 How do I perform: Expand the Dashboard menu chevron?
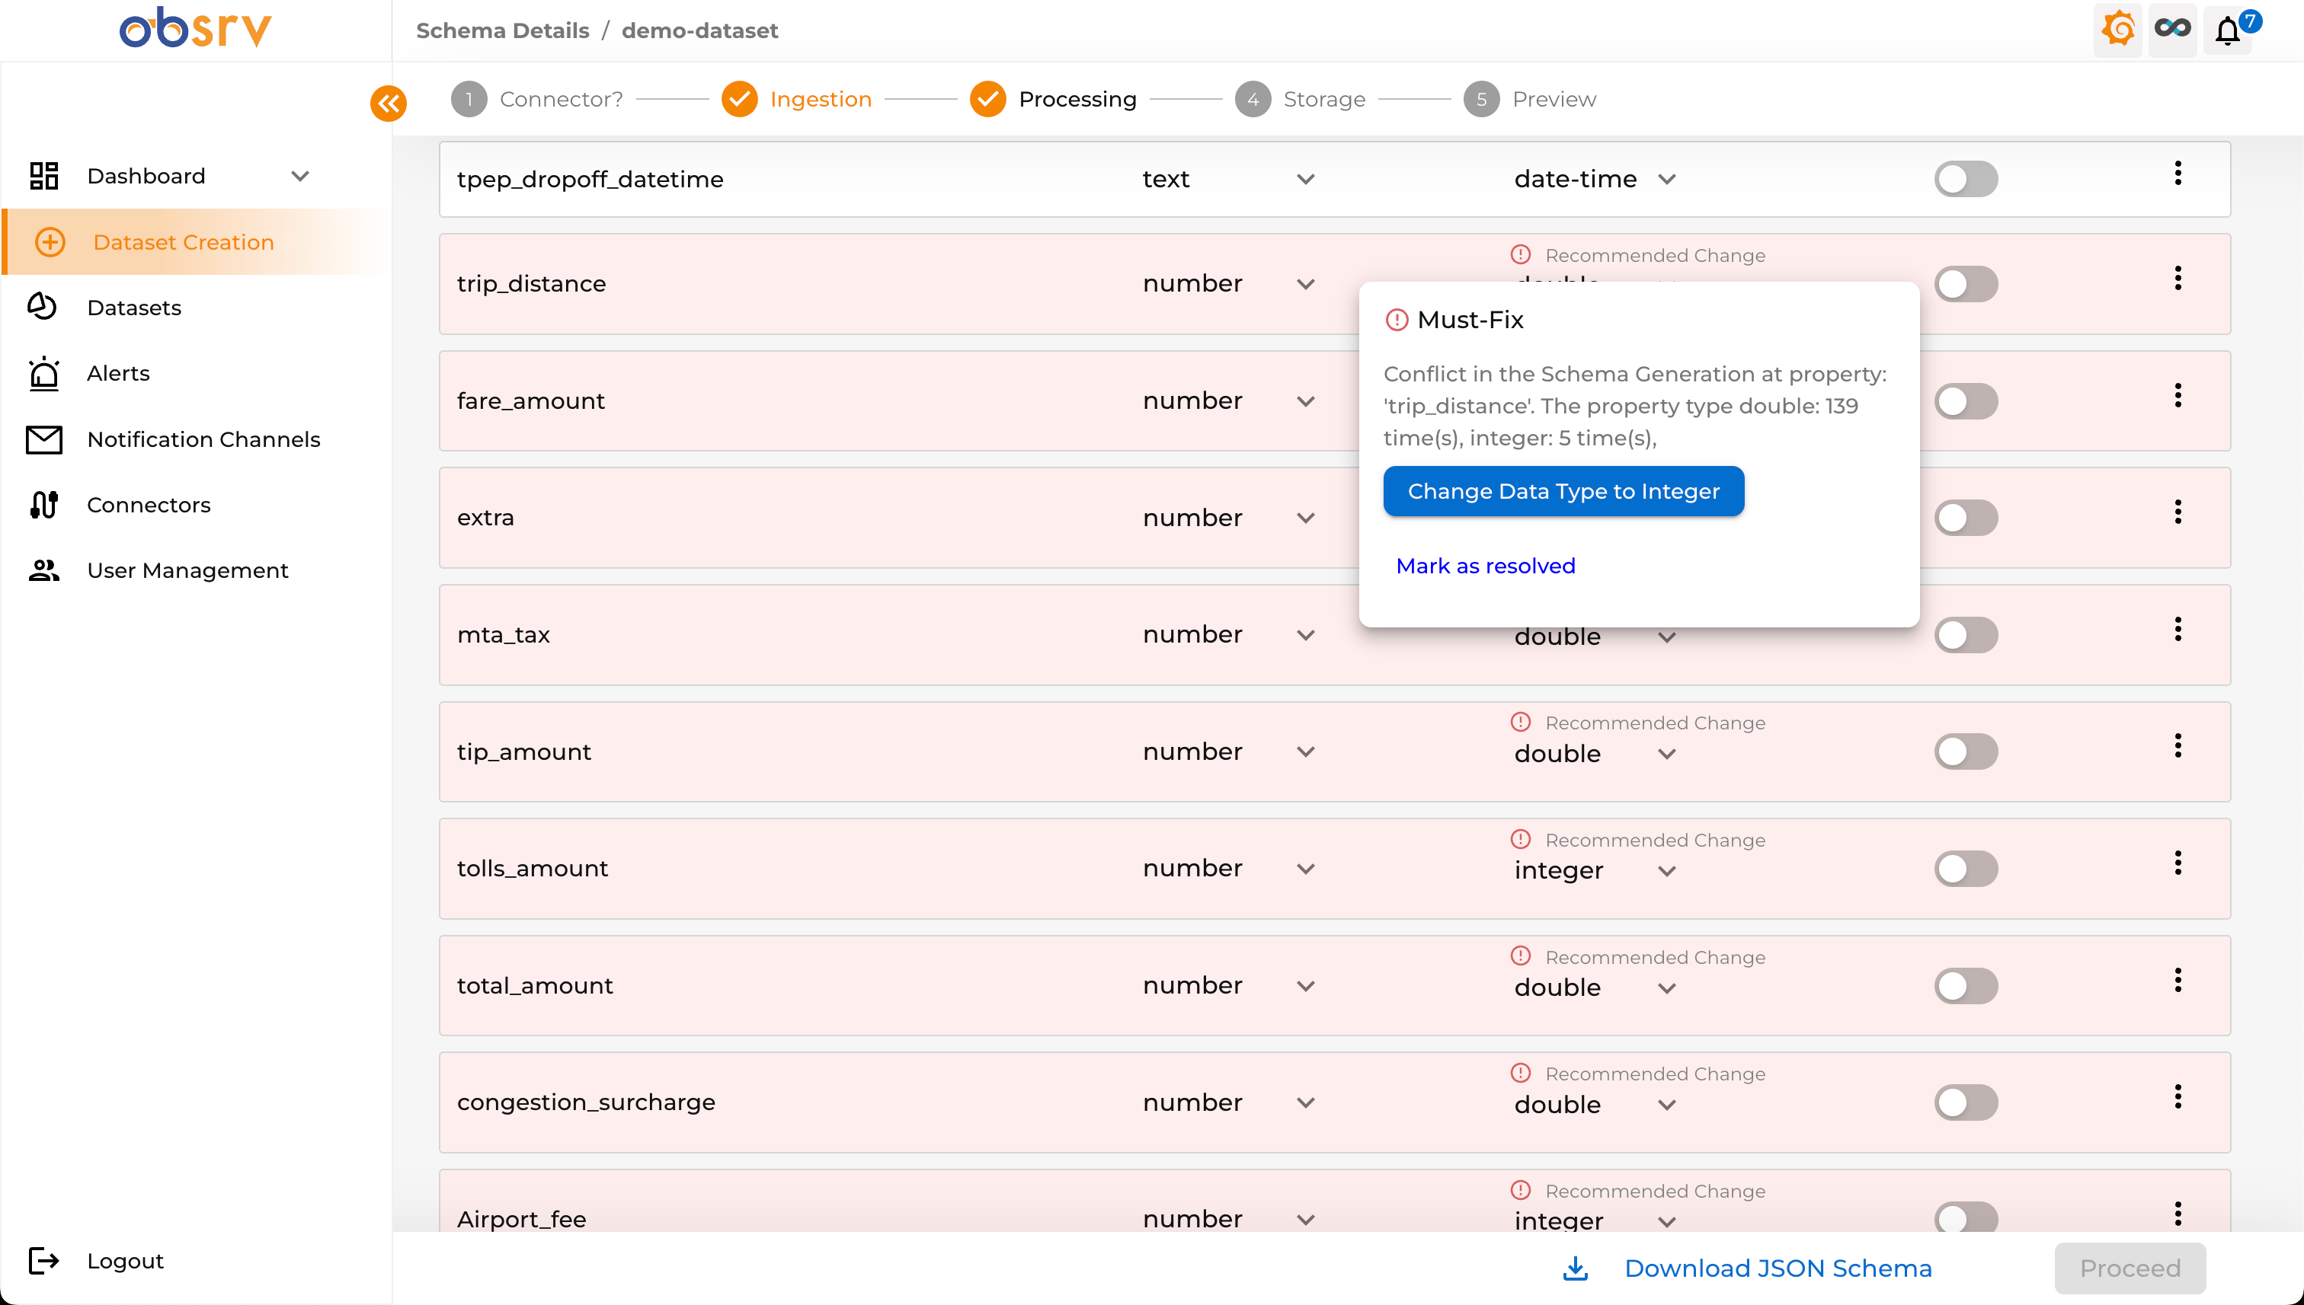tap(300, 176)
